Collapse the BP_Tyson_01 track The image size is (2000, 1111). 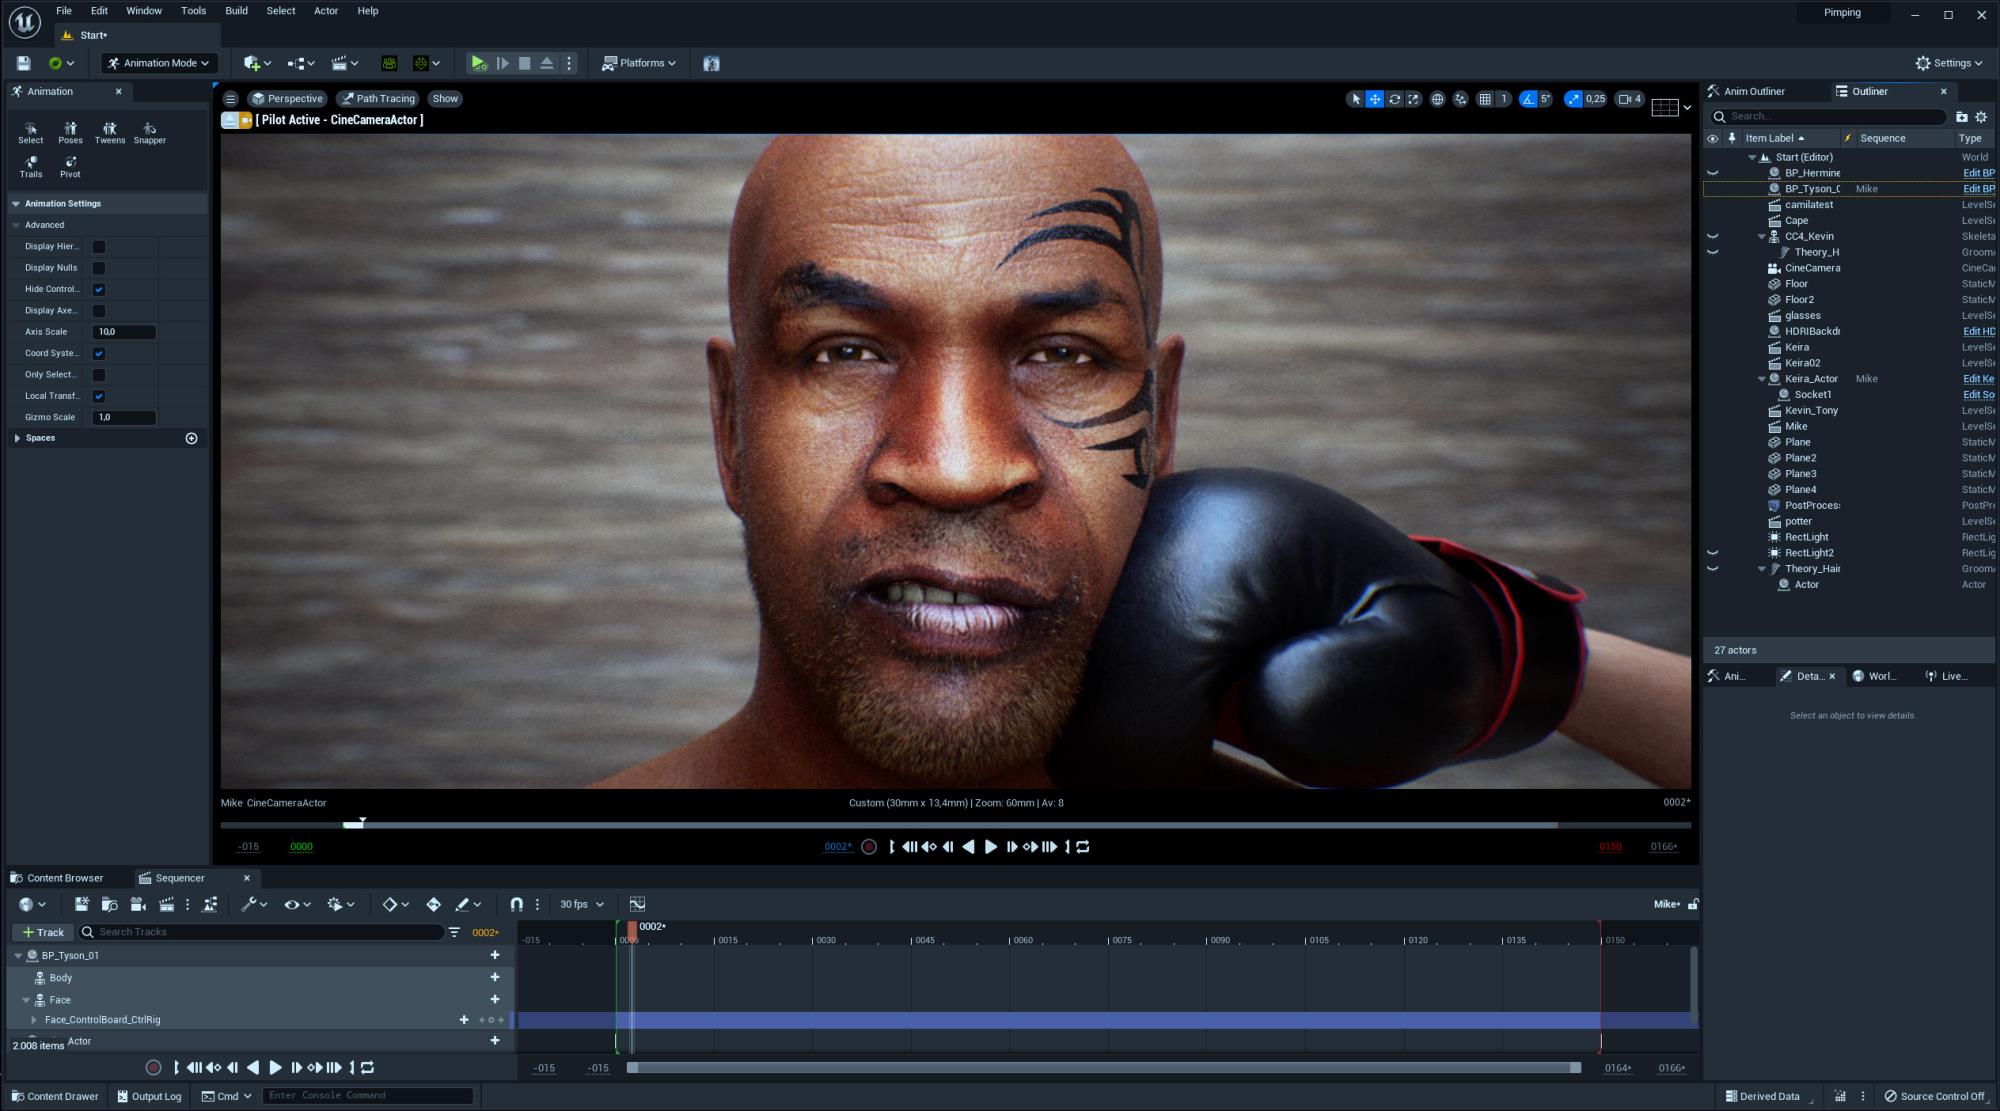18,956
